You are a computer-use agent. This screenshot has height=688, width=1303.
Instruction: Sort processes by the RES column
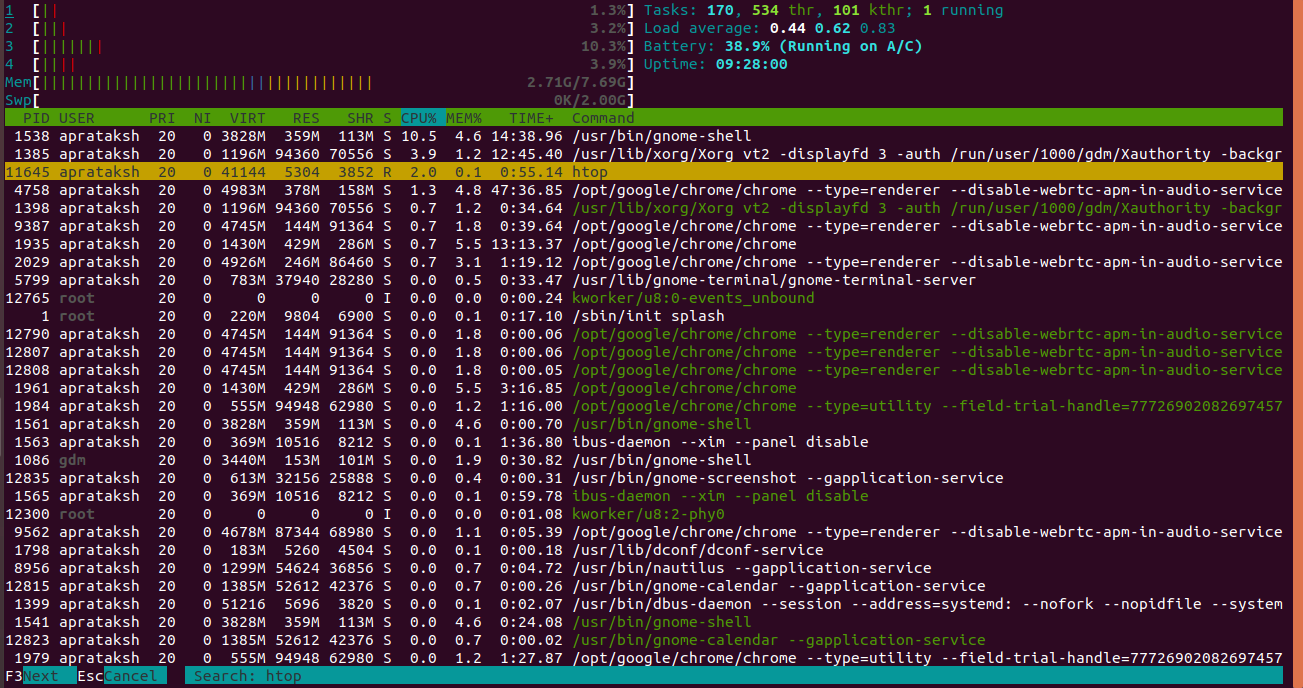point(305,117)
